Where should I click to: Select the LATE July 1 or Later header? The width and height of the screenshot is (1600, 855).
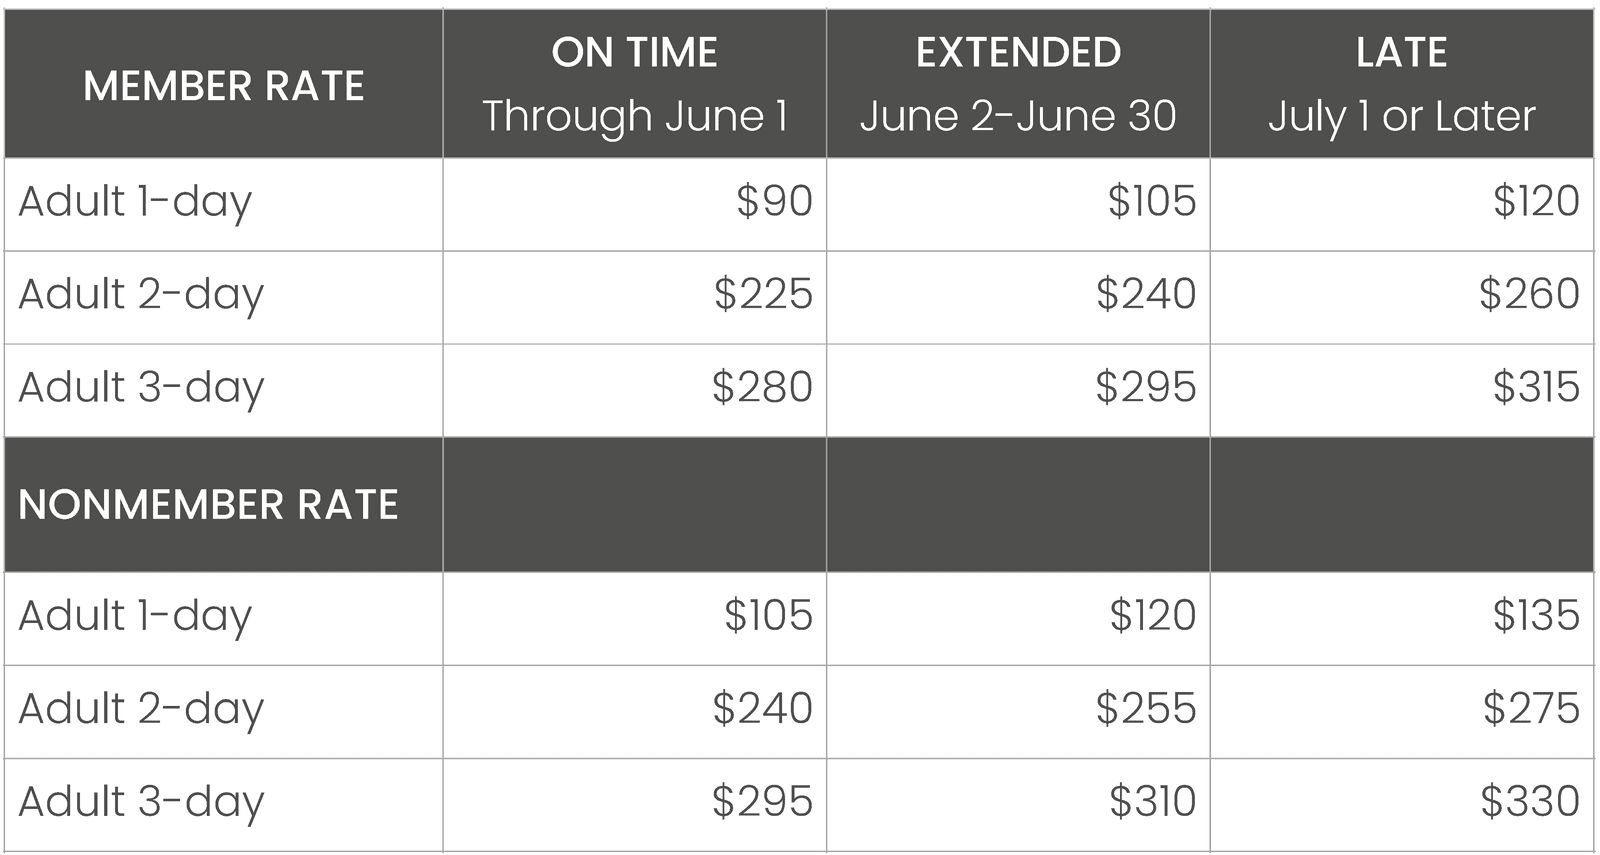pos(1402,85)
